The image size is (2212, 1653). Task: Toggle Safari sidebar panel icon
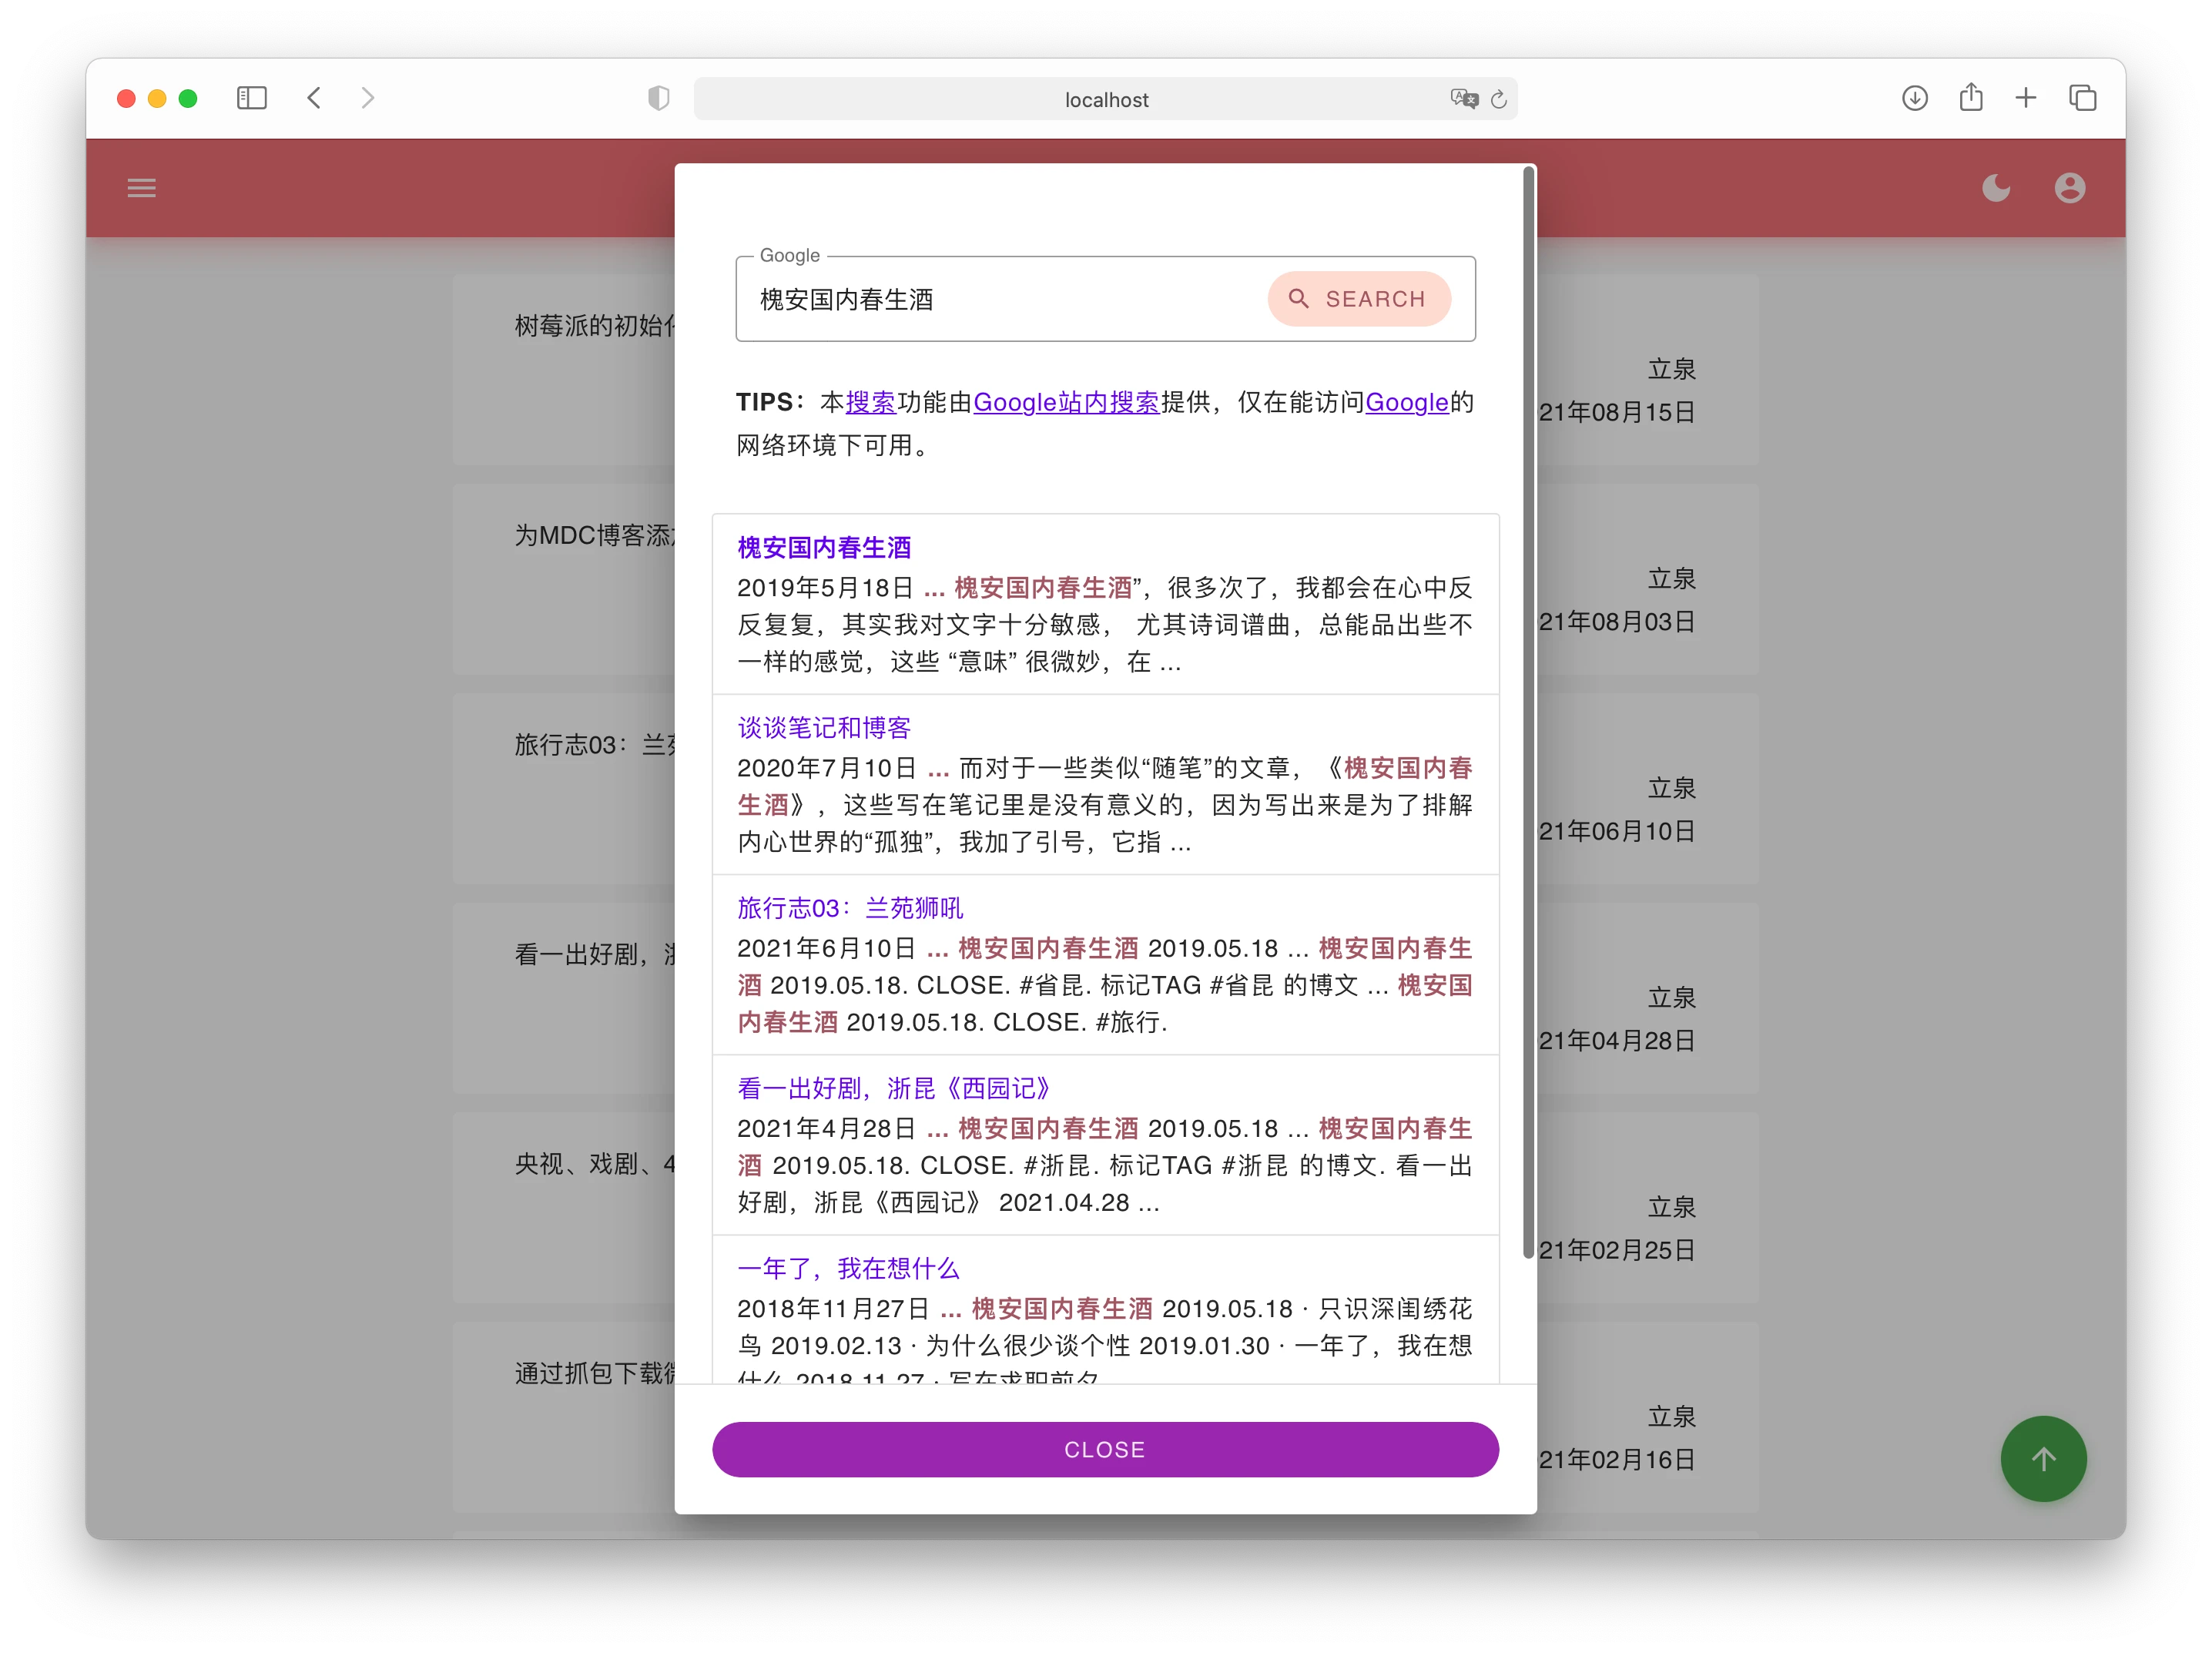tap(252, 98)
